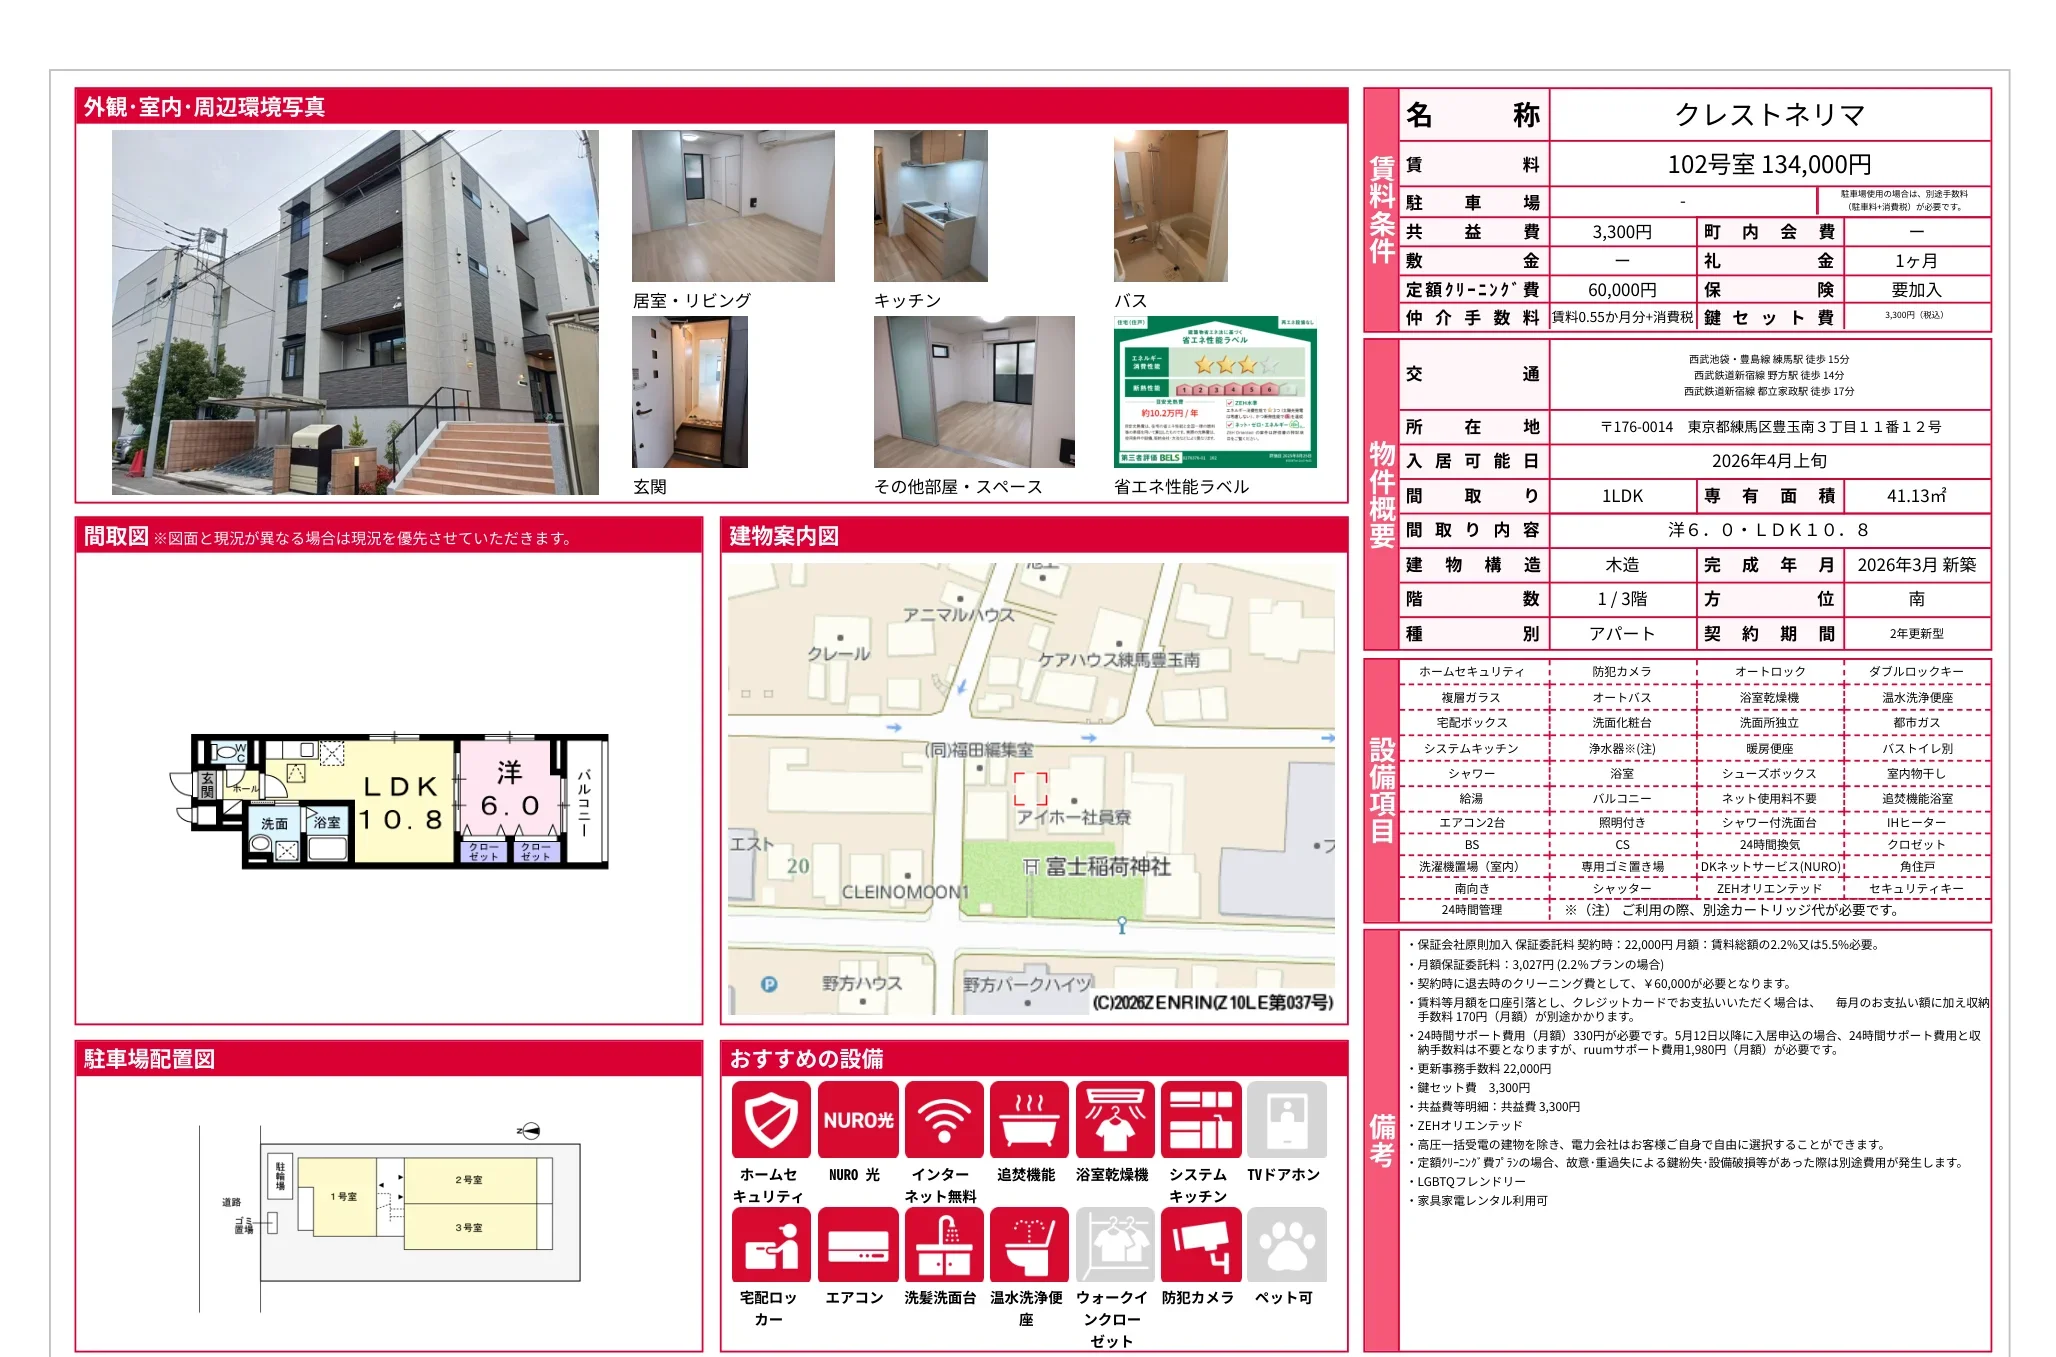This screenshot has height=1357, width=2056.
Task: Switch to the 間取図 tab
Action: (x=115, y=537)
